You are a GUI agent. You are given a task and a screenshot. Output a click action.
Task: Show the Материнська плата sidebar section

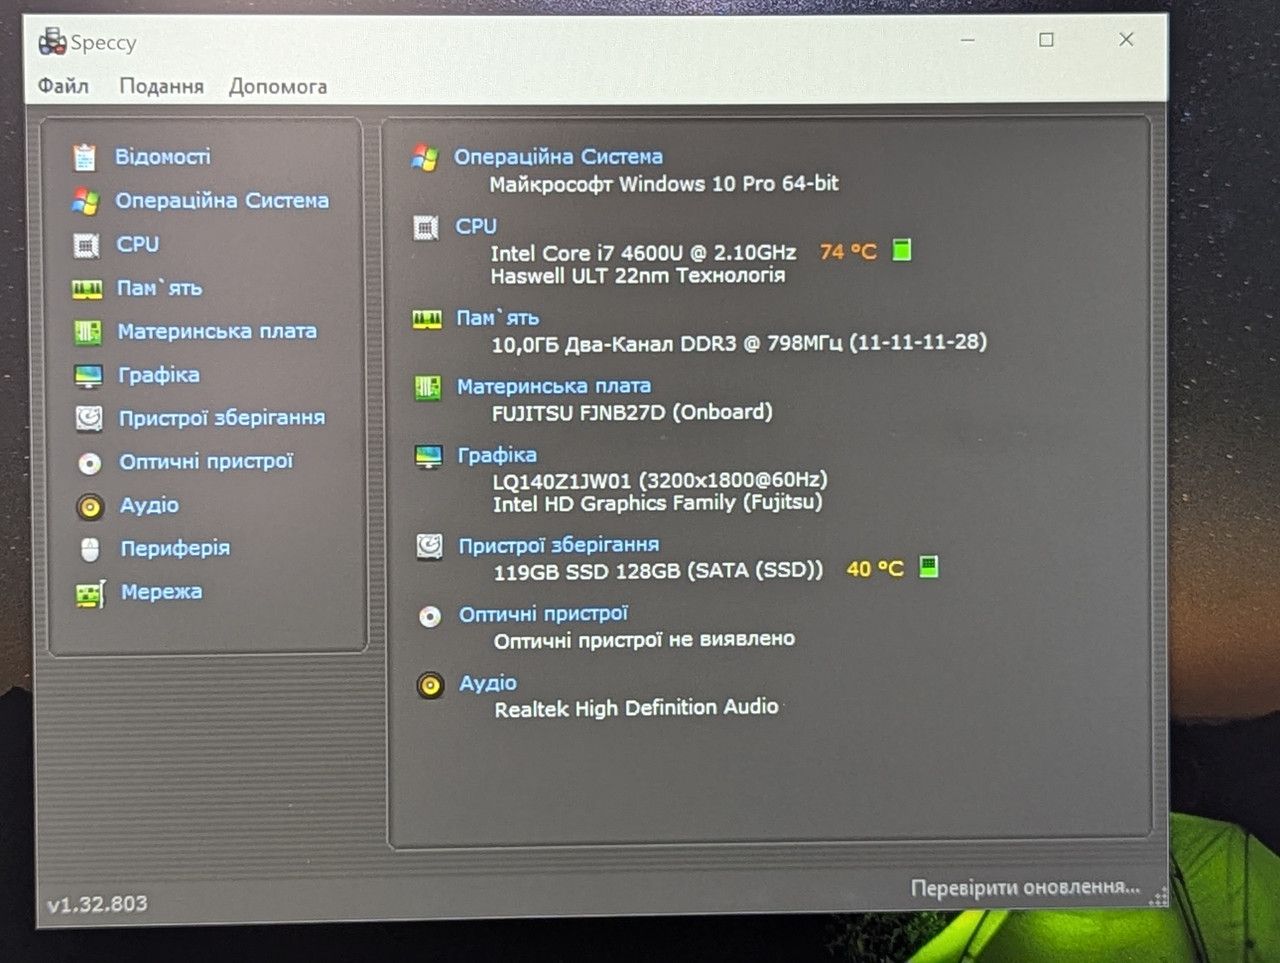(217, 331)
